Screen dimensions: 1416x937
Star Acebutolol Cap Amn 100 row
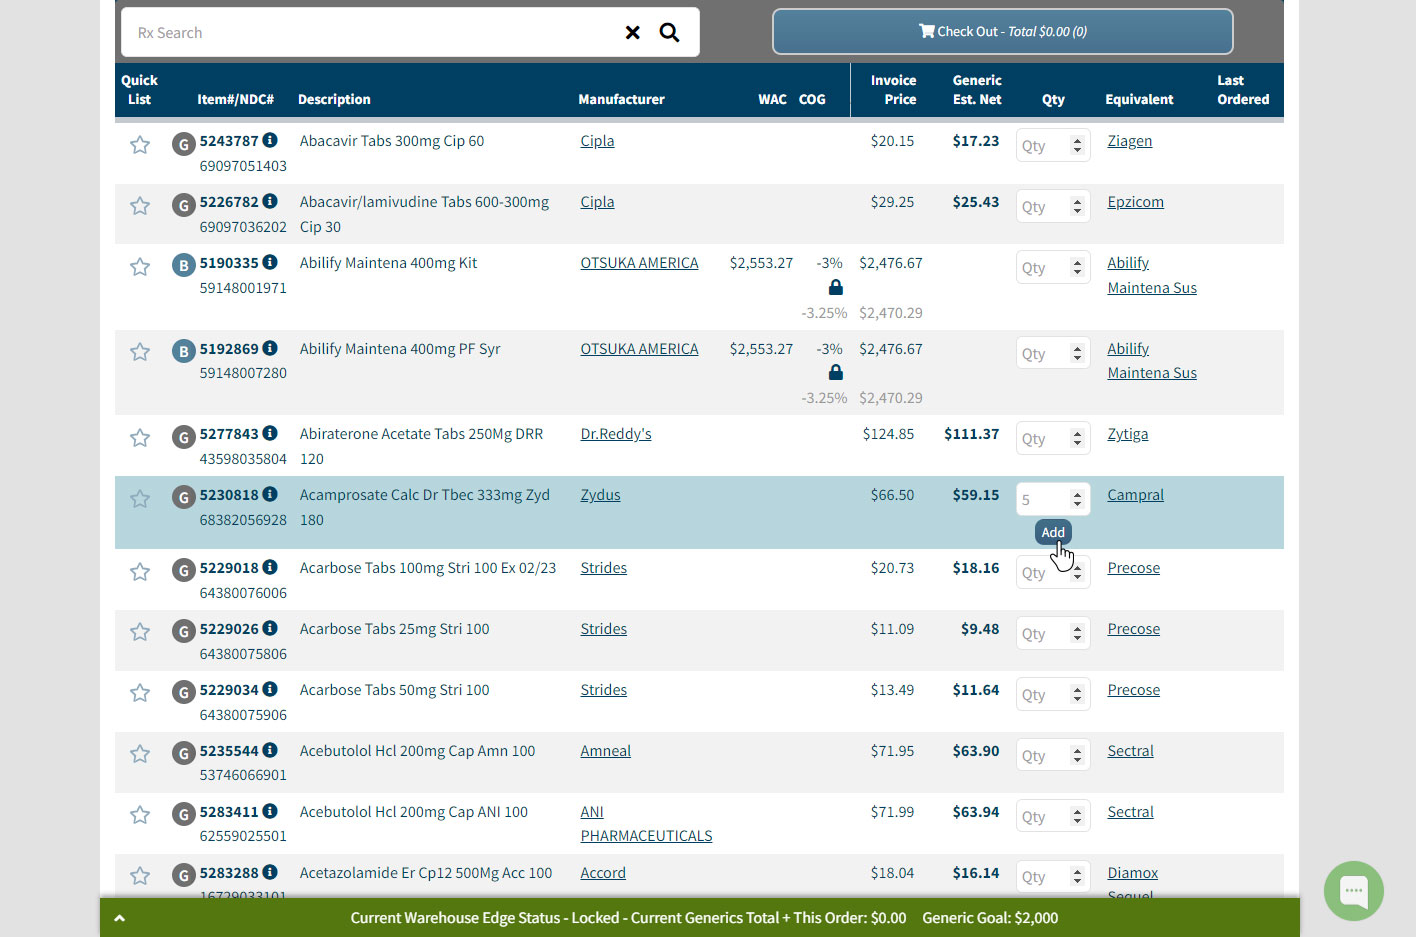[x=140, y=754]
